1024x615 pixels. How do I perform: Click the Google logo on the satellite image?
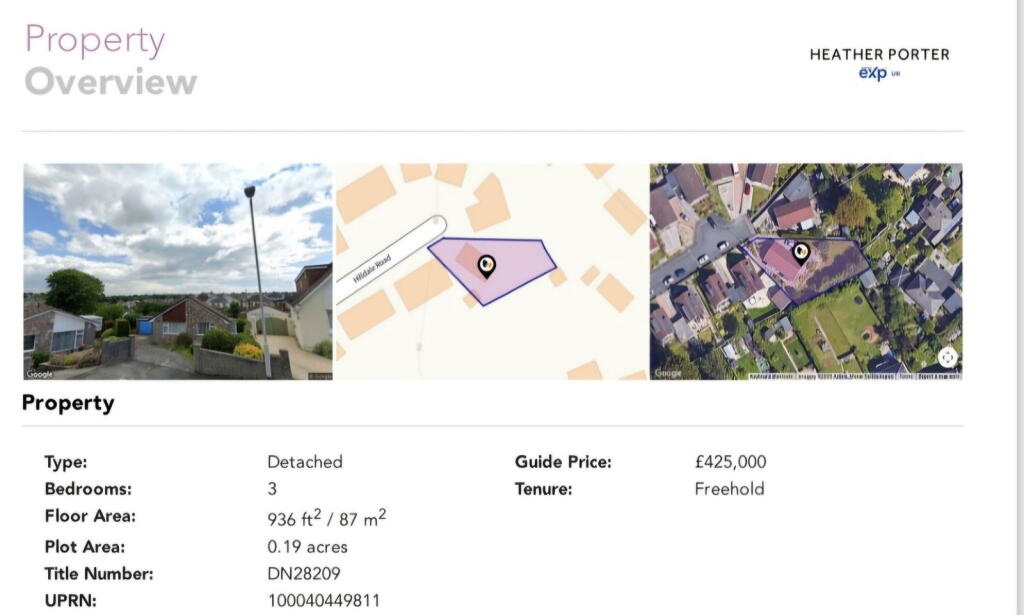pyautogui.click(x=667, y=374)
